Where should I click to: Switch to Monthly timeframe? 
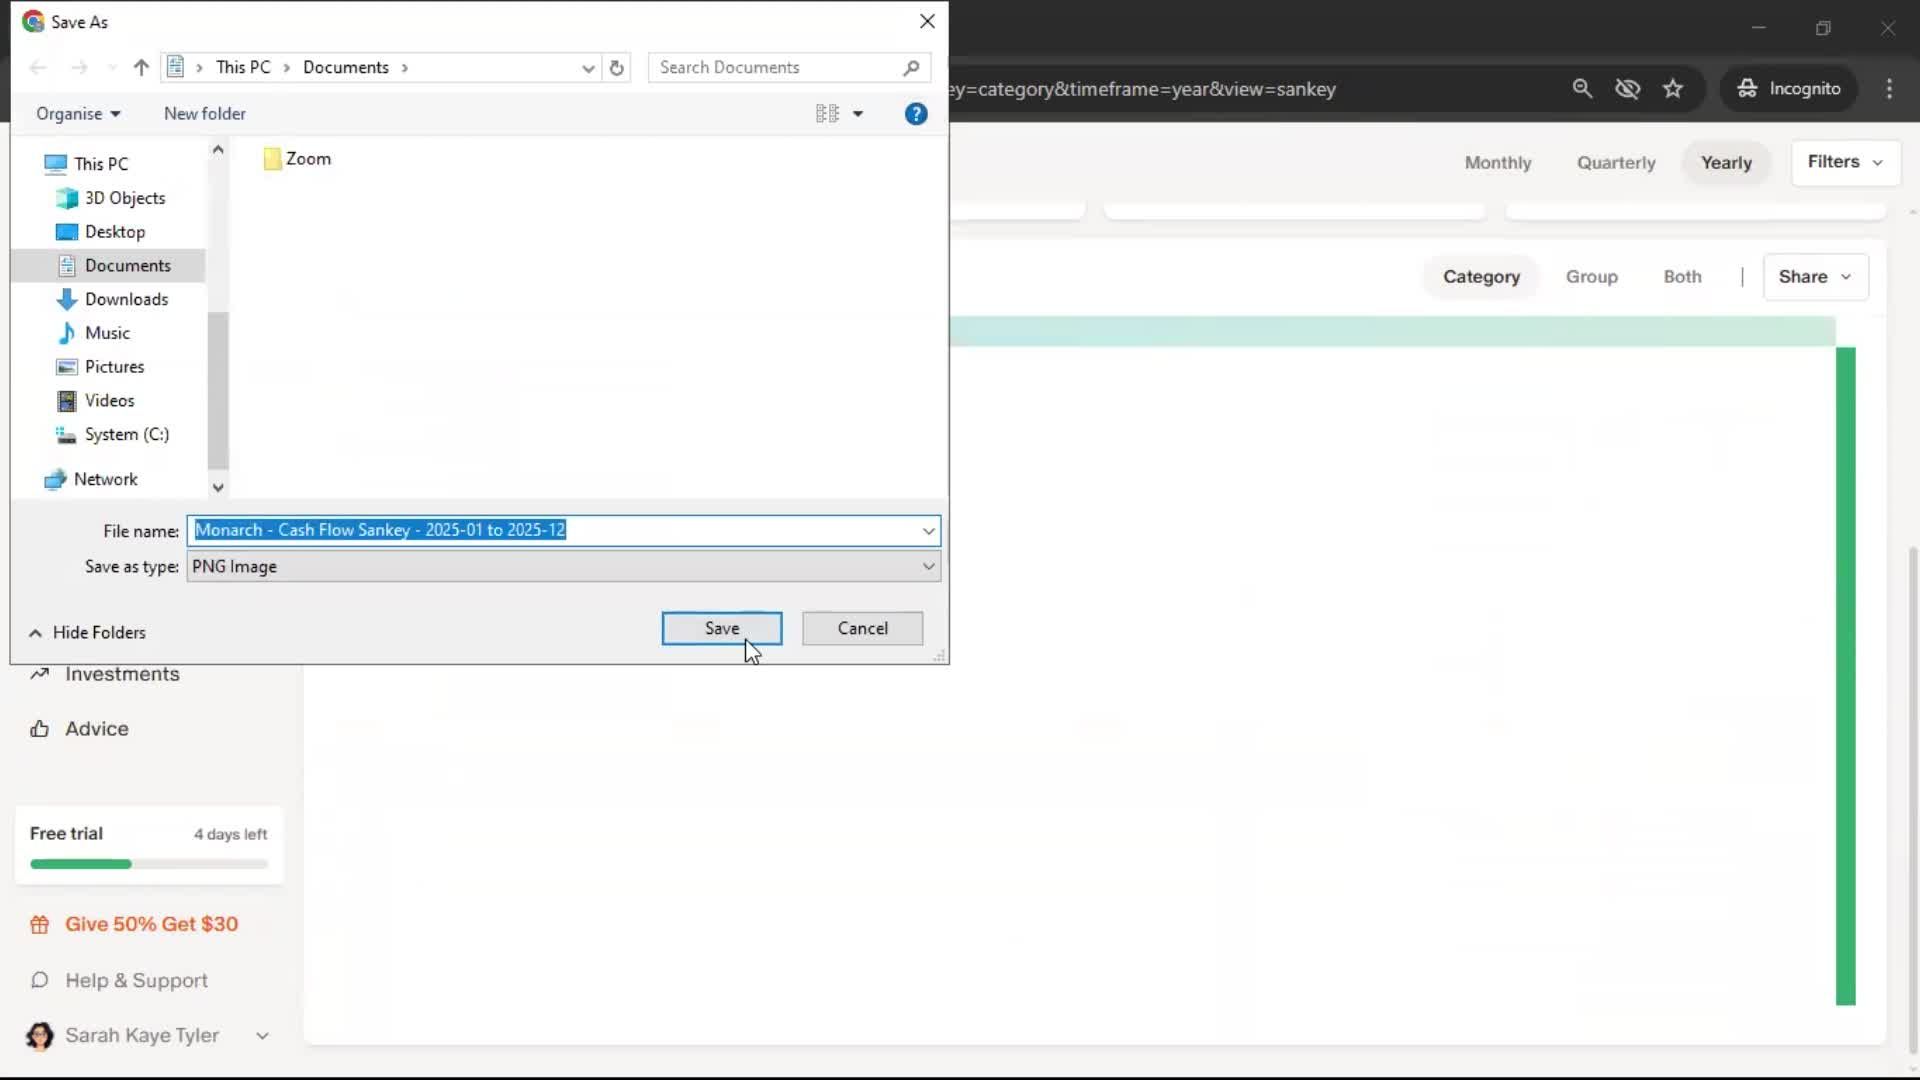pos(1497,163)
